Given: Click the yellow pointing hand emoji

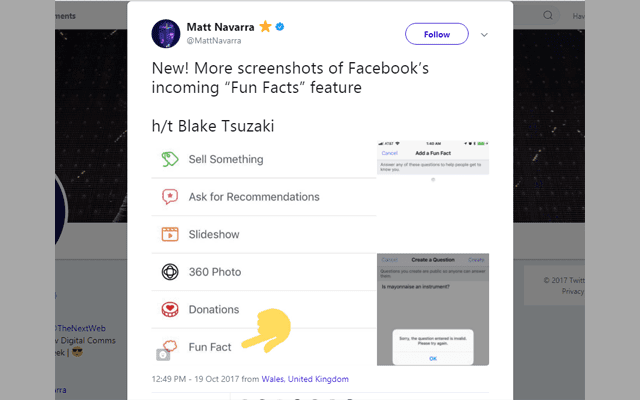Looking at the screenshot, I should pos(264,330).
